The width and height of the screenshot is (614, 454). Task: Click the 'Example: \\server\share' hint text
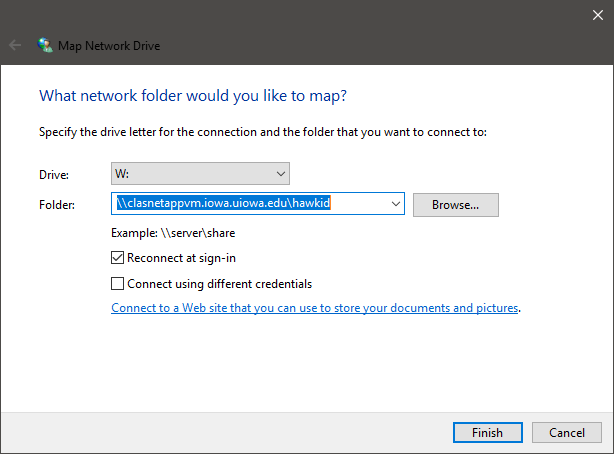pyautogui.click(x=173, y=233)
